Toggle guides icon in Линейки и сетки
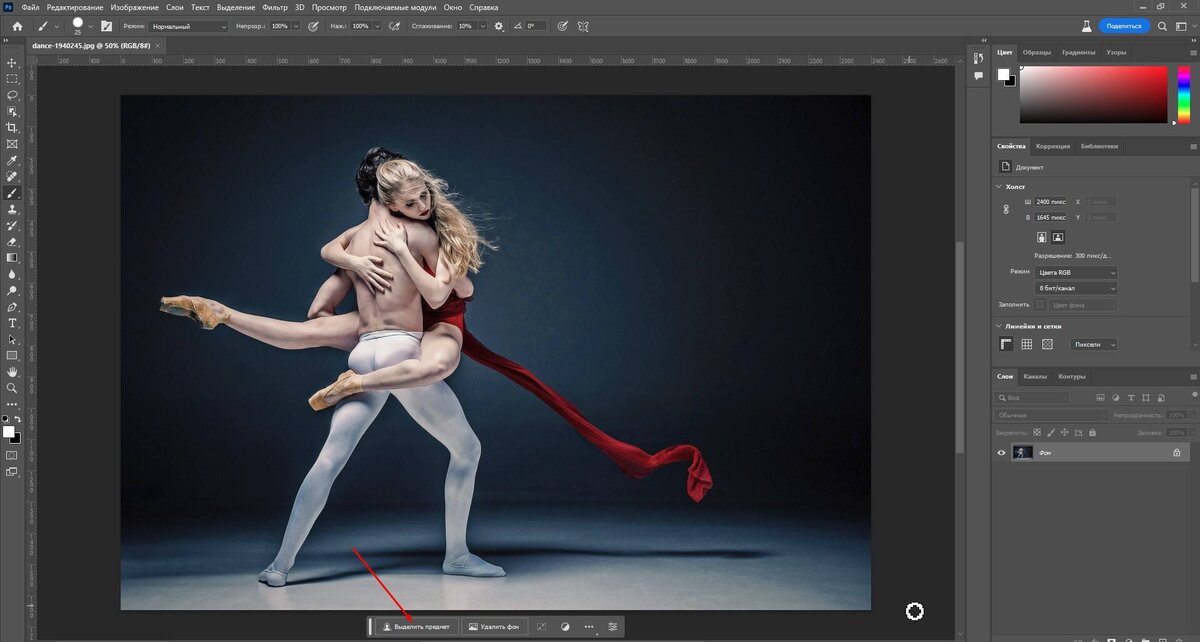Screen dimensions: 1200x642 1047,344
